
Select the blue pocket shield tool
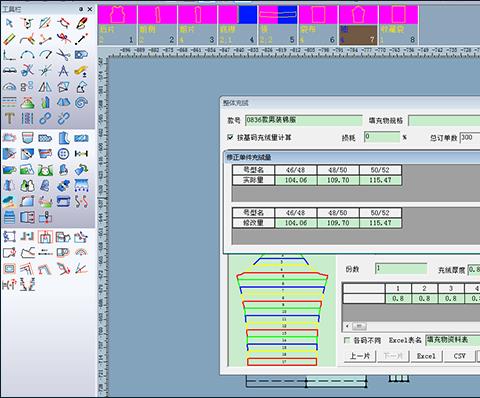tap(27, 138)
